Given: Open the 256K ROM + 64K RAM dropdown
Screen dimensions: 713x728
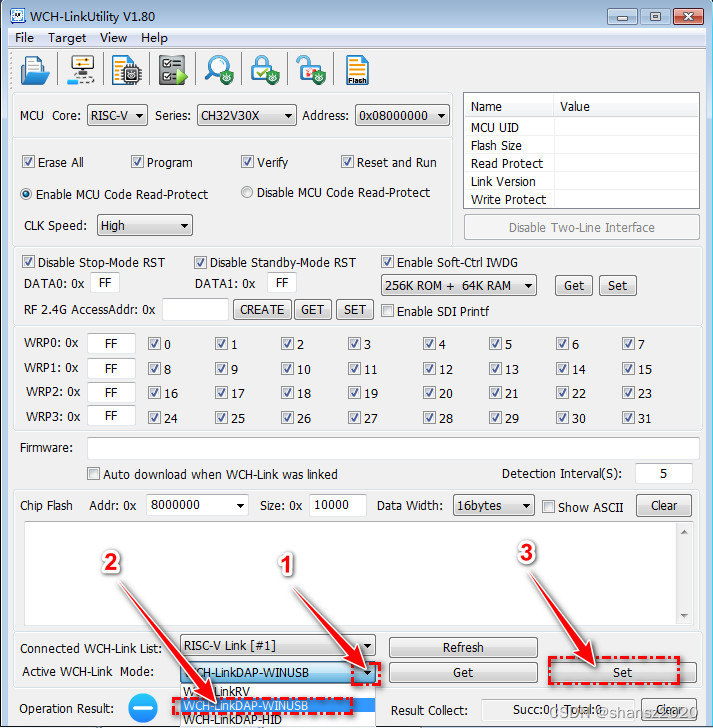Looking at the screenshot, I should click(458, 285).
